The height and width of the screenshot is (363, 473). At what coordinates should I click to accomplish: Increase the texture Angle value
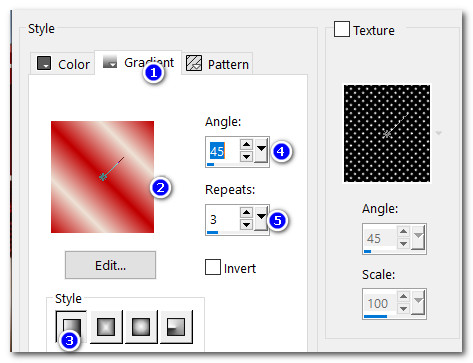[404, 232]
